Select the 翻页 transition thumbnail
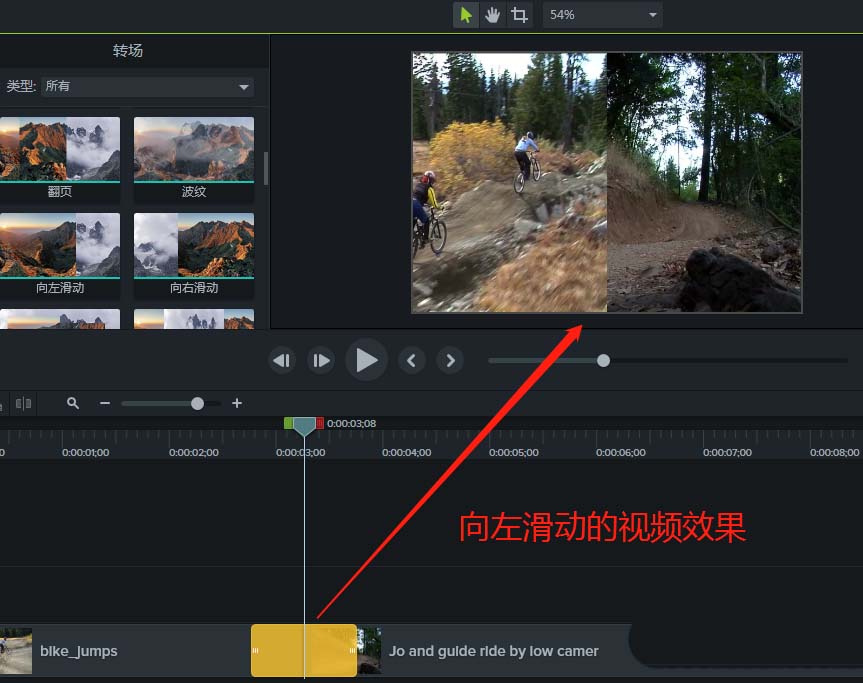Image resolution: width=863 pixels, height=683 pixels. pos(60,150)
